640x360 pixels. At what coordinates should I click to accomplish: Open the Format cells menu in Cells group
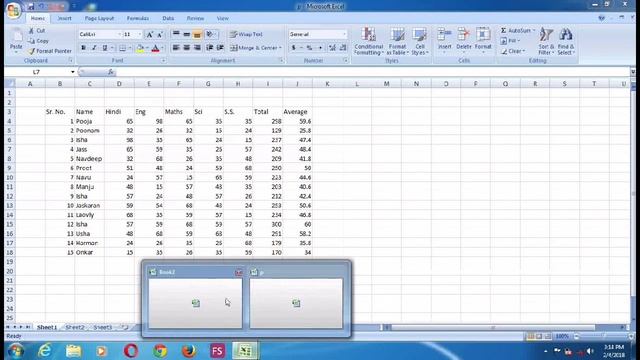(483, 41)
